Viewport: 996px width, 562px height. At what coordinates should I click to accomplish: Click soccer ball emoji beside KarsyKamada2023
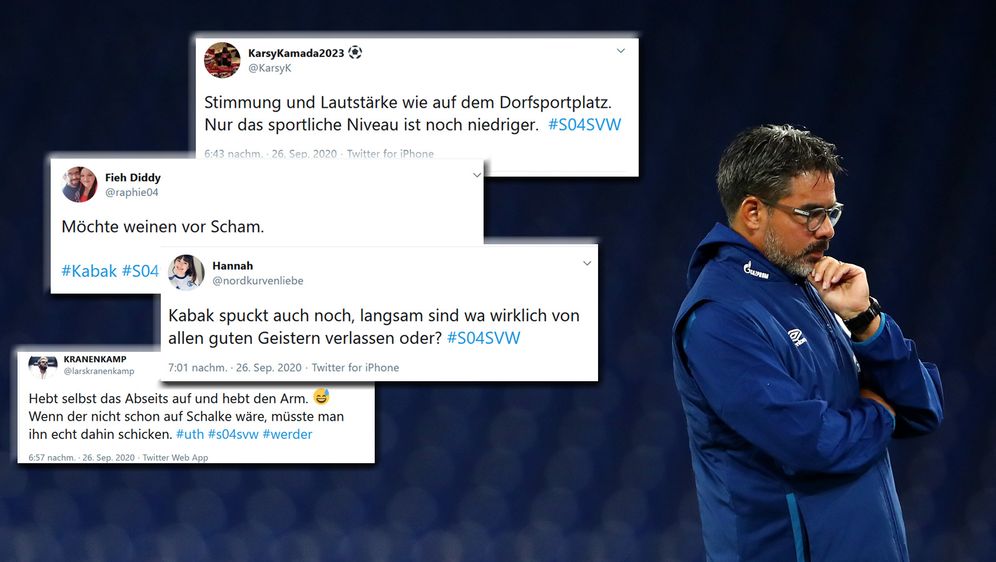[x=355, y=53]
